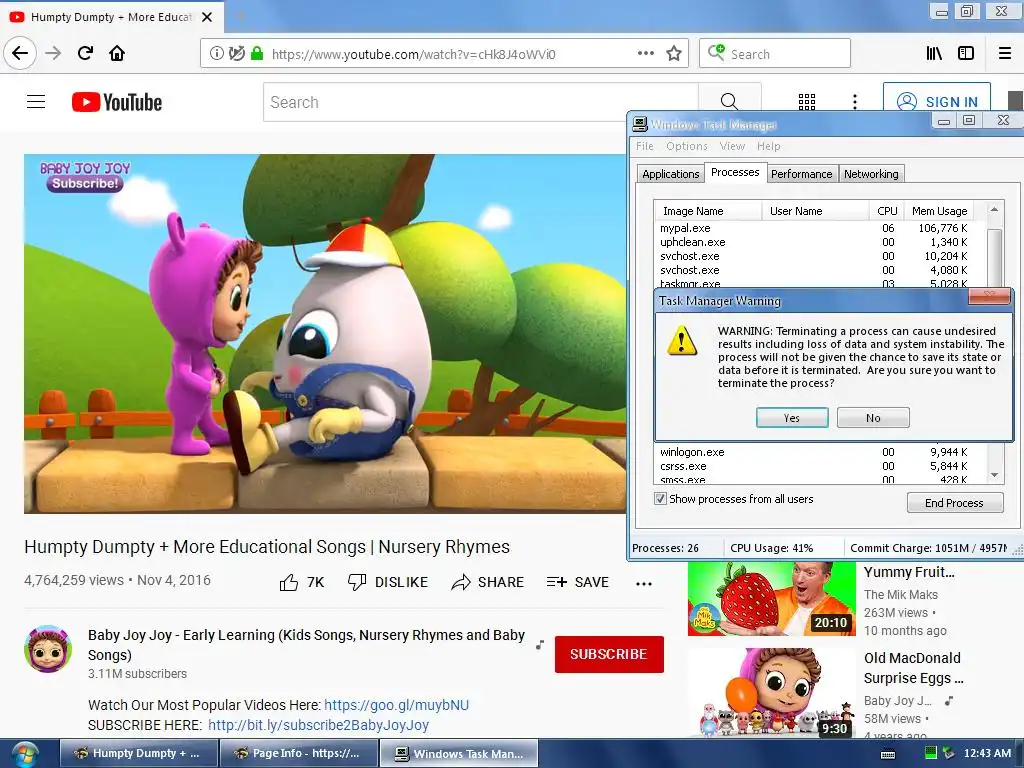
Task: Select the uphclean.exe process row
Action: [814, 242]
